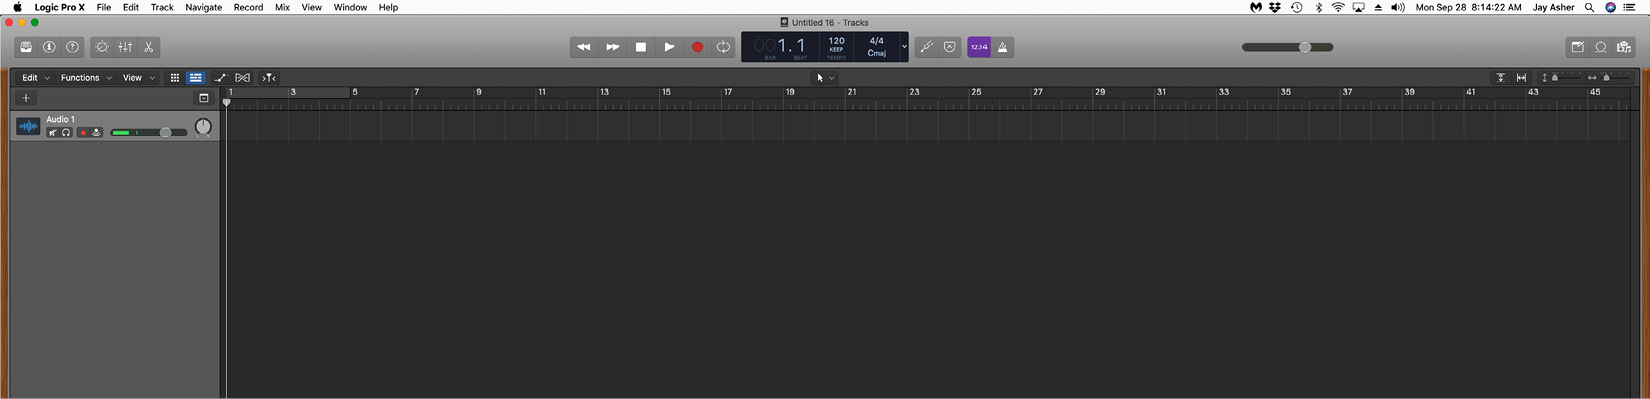Click the Audio 1 track waveform icon
This screenshot has width=1650, height=399.
point(28,127)
